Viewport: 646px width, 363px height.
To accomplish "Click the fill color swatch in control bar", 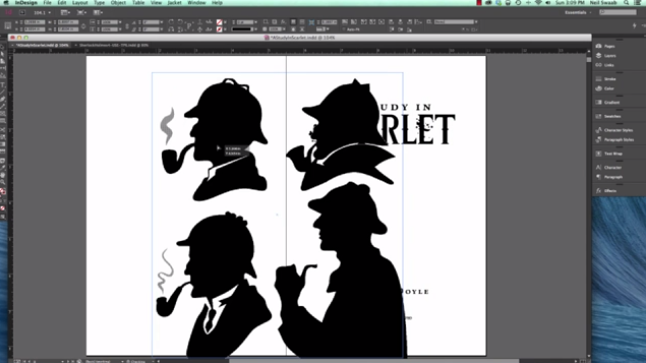I will tap(220, 22).
